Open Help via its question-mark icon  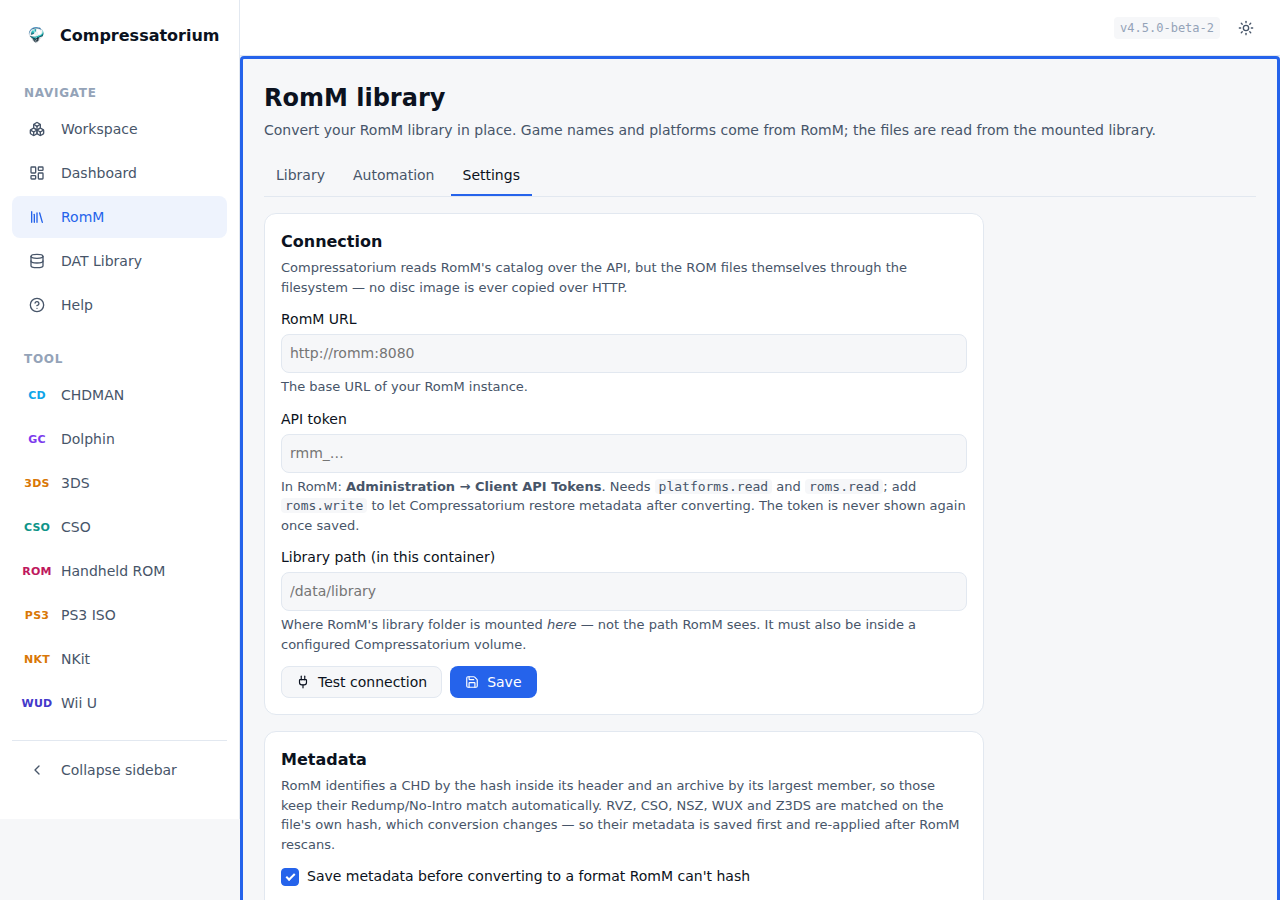pos(37,305)
